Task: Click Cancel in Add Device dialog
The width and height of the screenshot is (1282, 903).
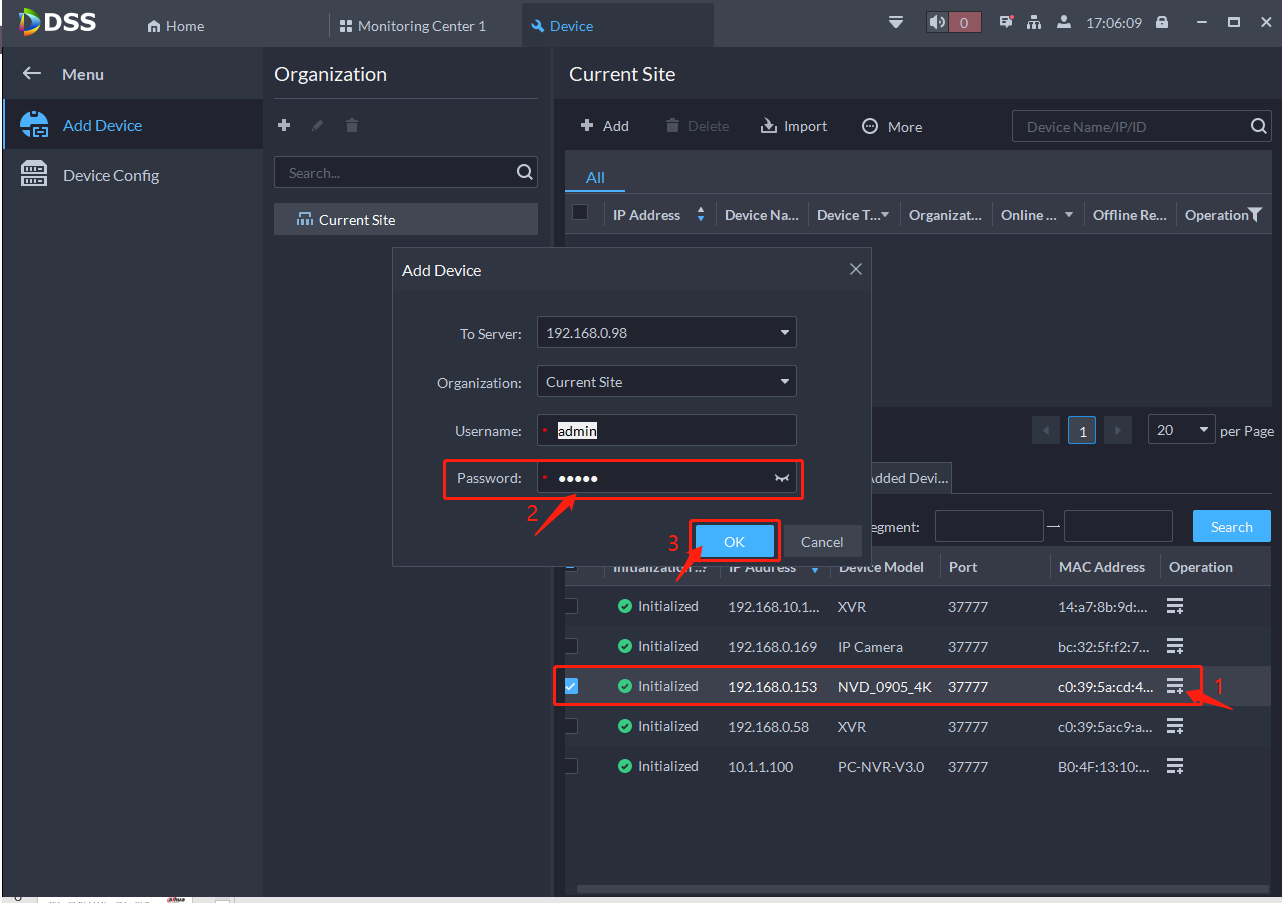Action: (x=822, y=542)
